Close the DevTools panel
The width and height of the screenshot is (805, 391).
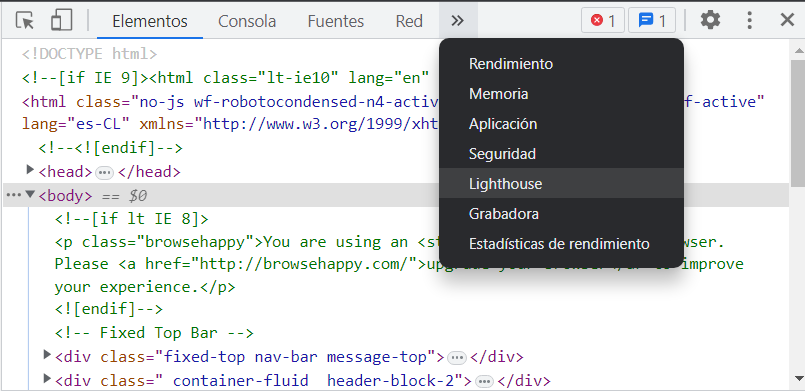tap(787, 21)
